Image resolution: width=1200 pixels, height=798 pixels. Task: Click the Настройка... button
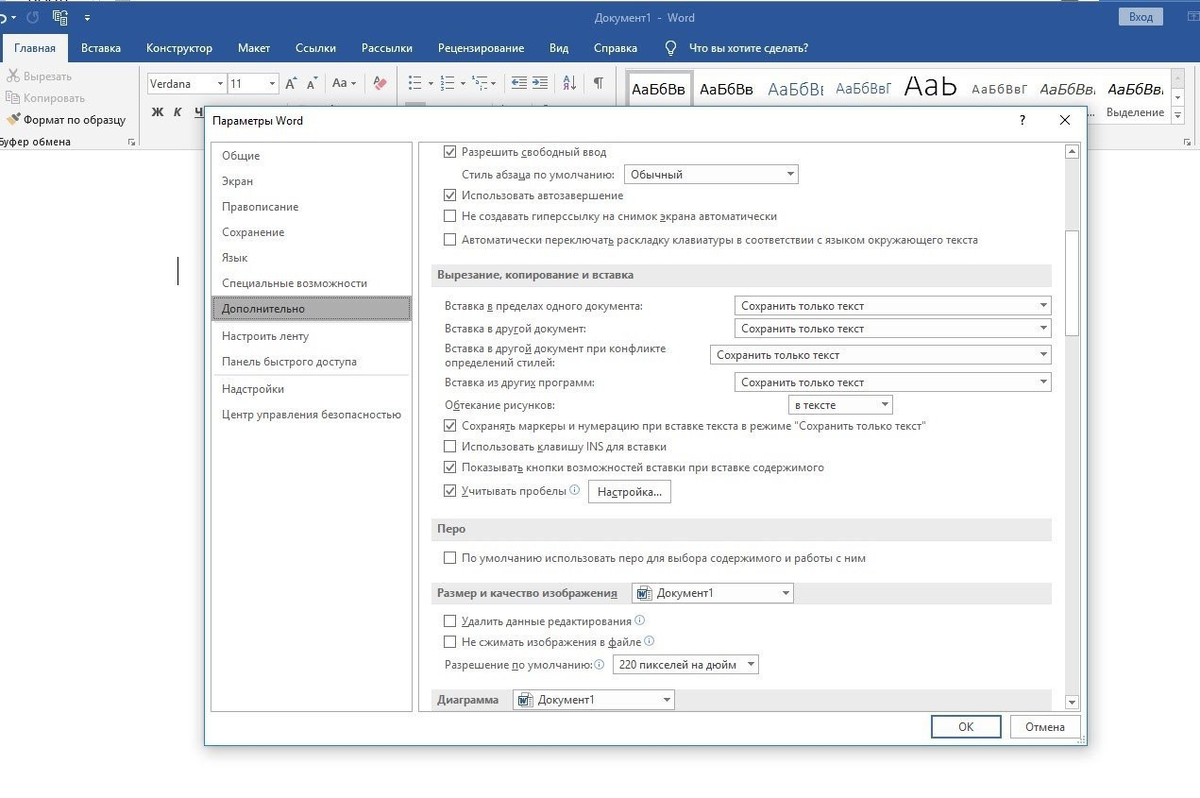(630, 492)
